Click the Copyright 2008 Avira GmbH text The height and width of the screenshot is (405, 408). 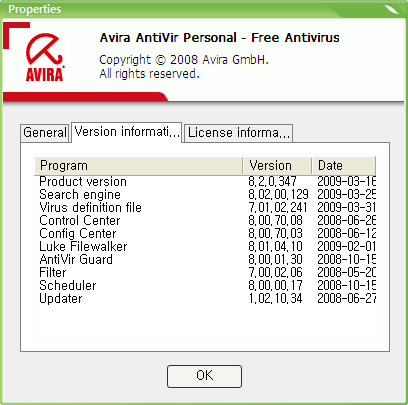click(184, 60)
